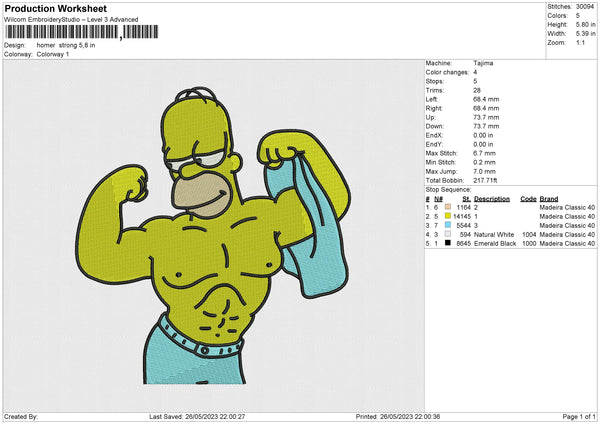
Task: Select stitch count 594 in stop 4
Action: (465, 235)
